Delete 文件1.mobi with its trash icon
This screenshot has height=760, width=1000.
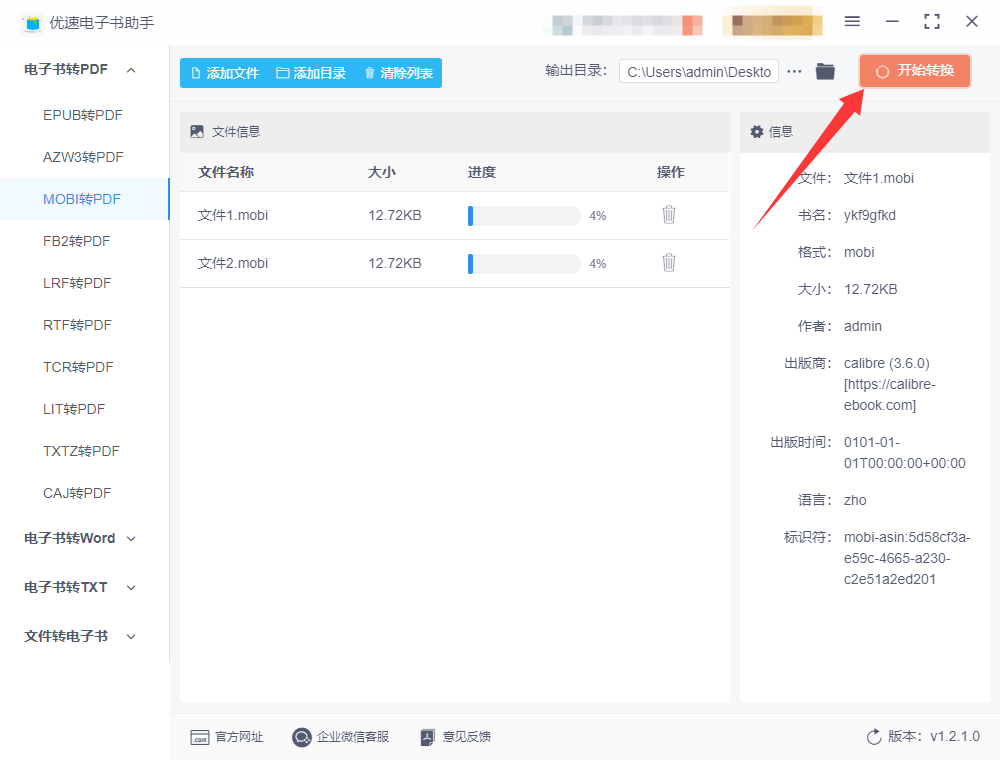tap(668, 215)
